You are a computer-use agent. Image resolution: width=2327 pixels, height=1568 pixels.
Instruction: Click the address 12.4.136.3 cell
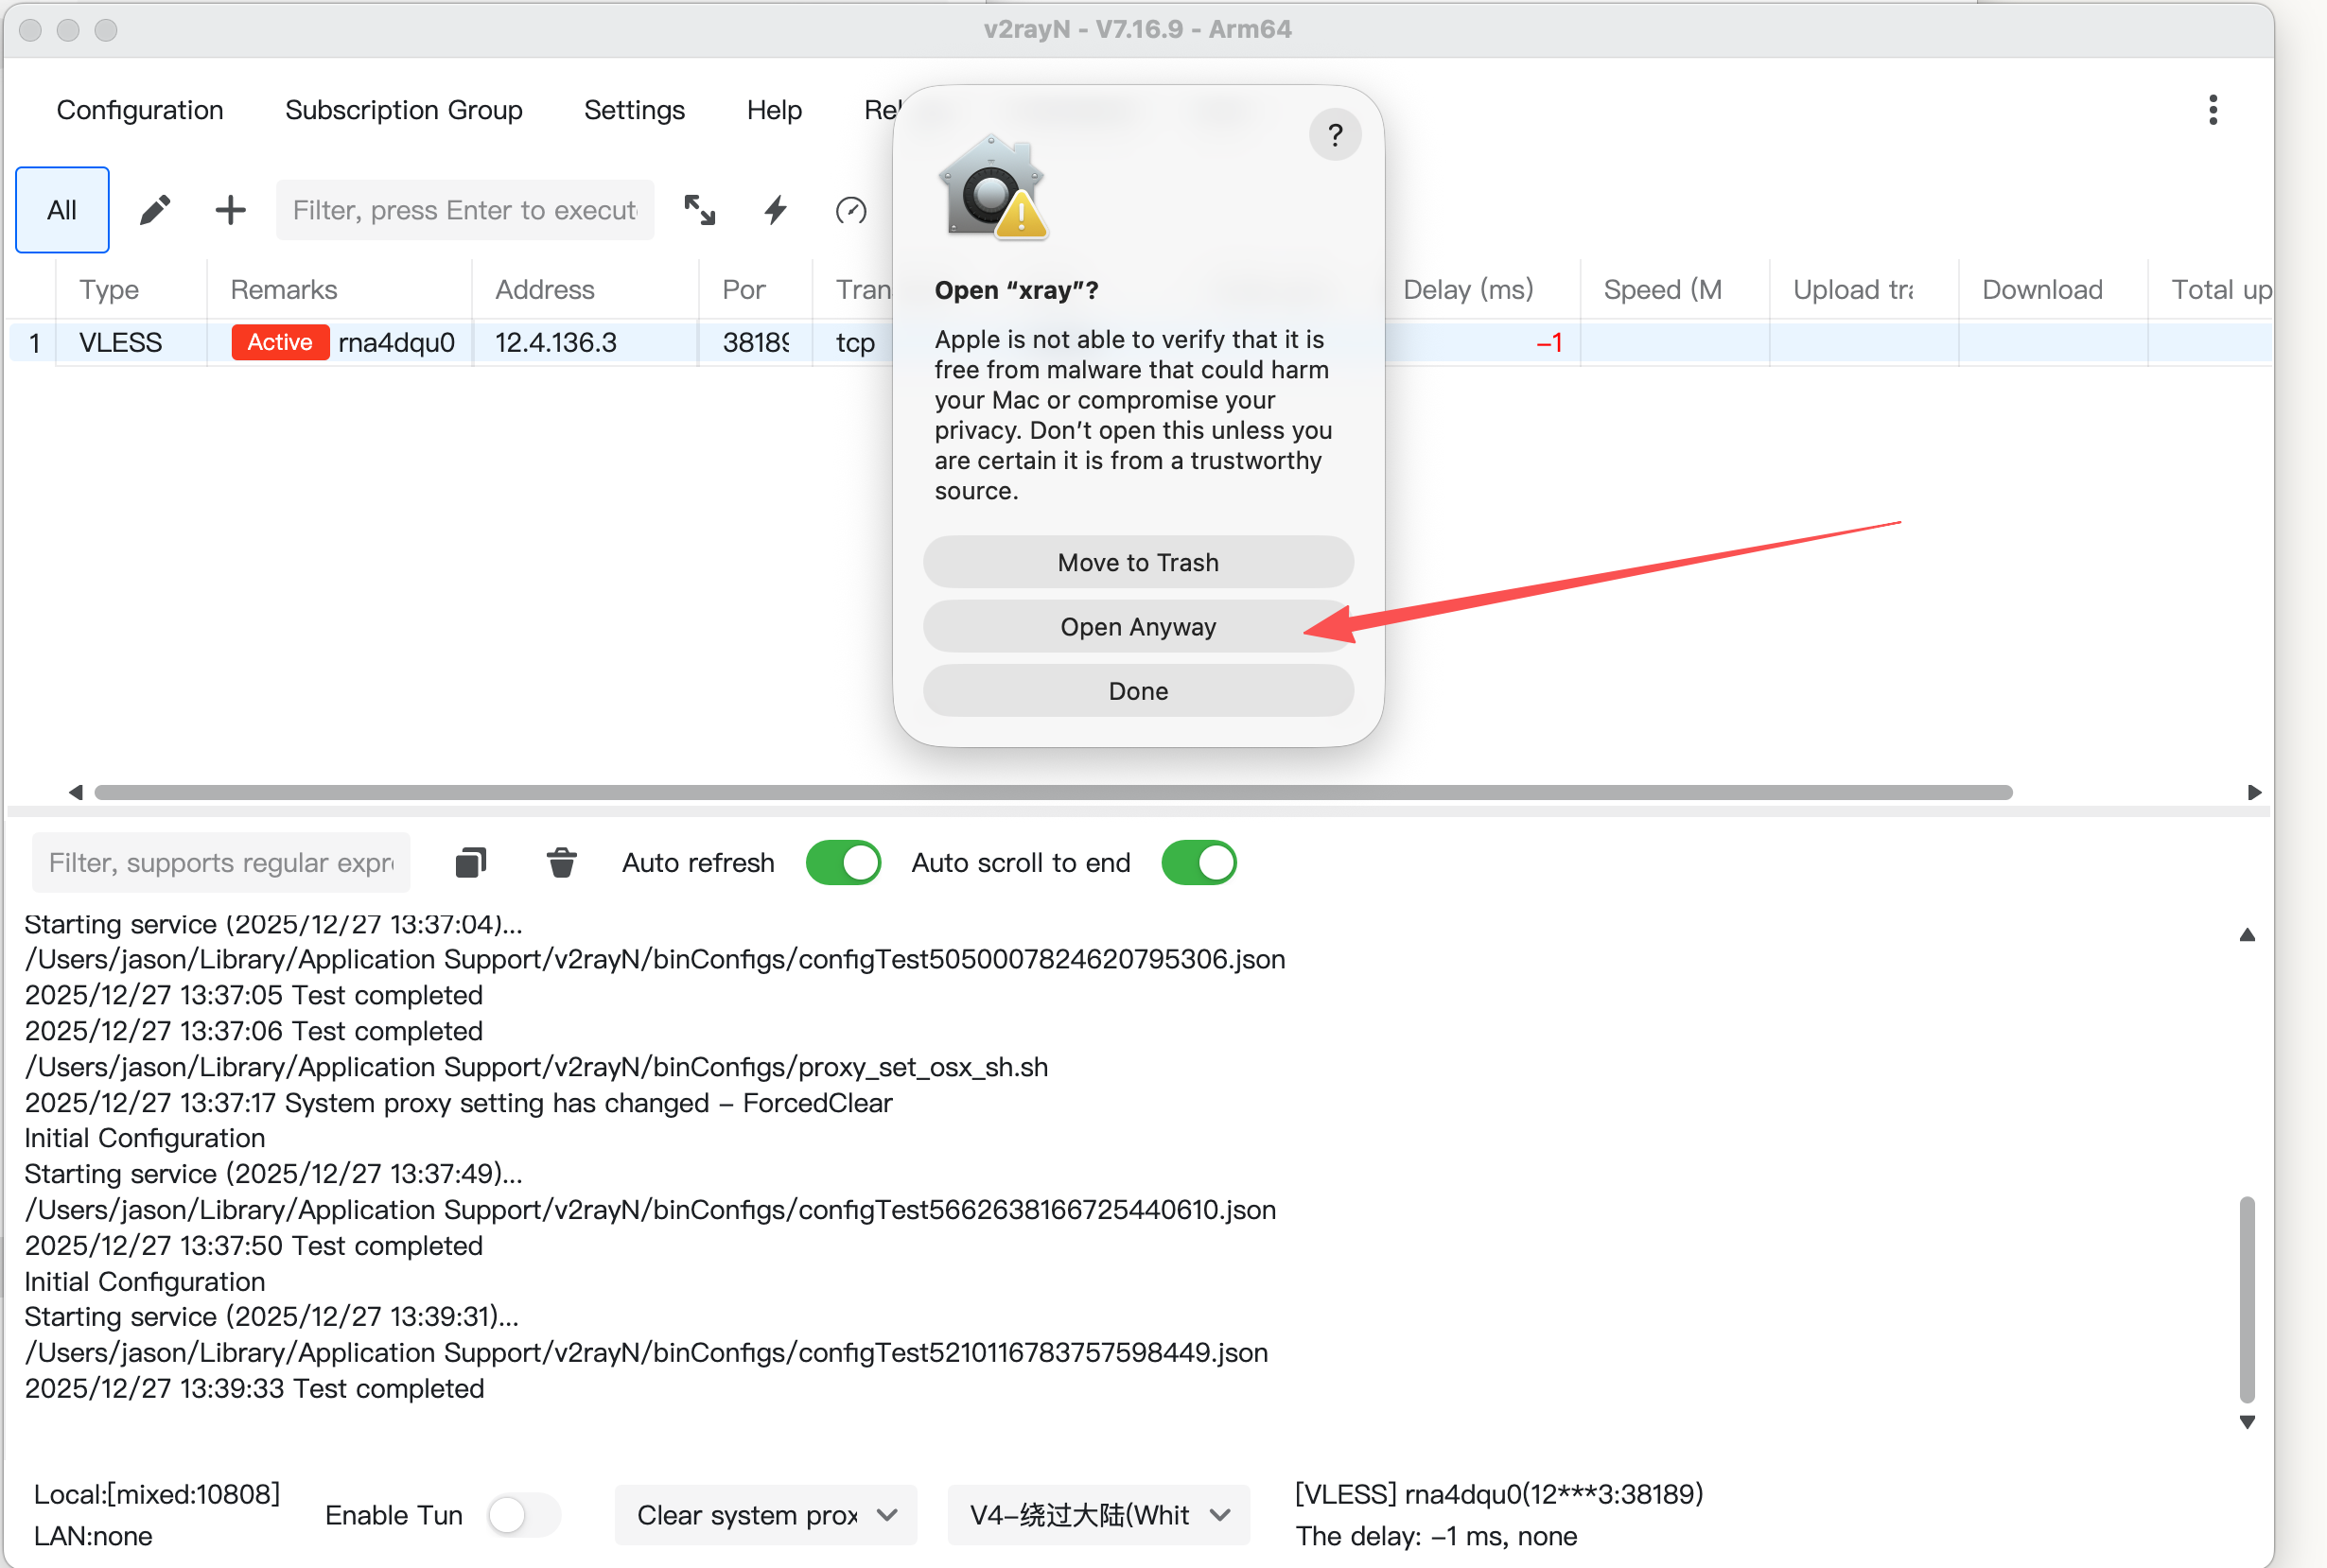point(585,342)
